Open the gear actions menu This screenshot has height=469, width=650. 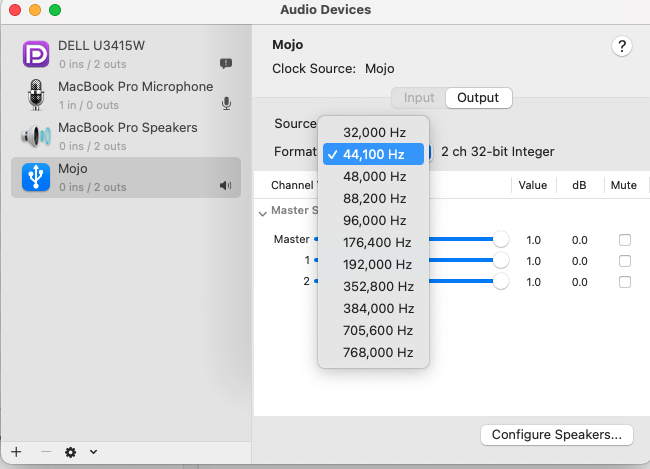point(70,452)
